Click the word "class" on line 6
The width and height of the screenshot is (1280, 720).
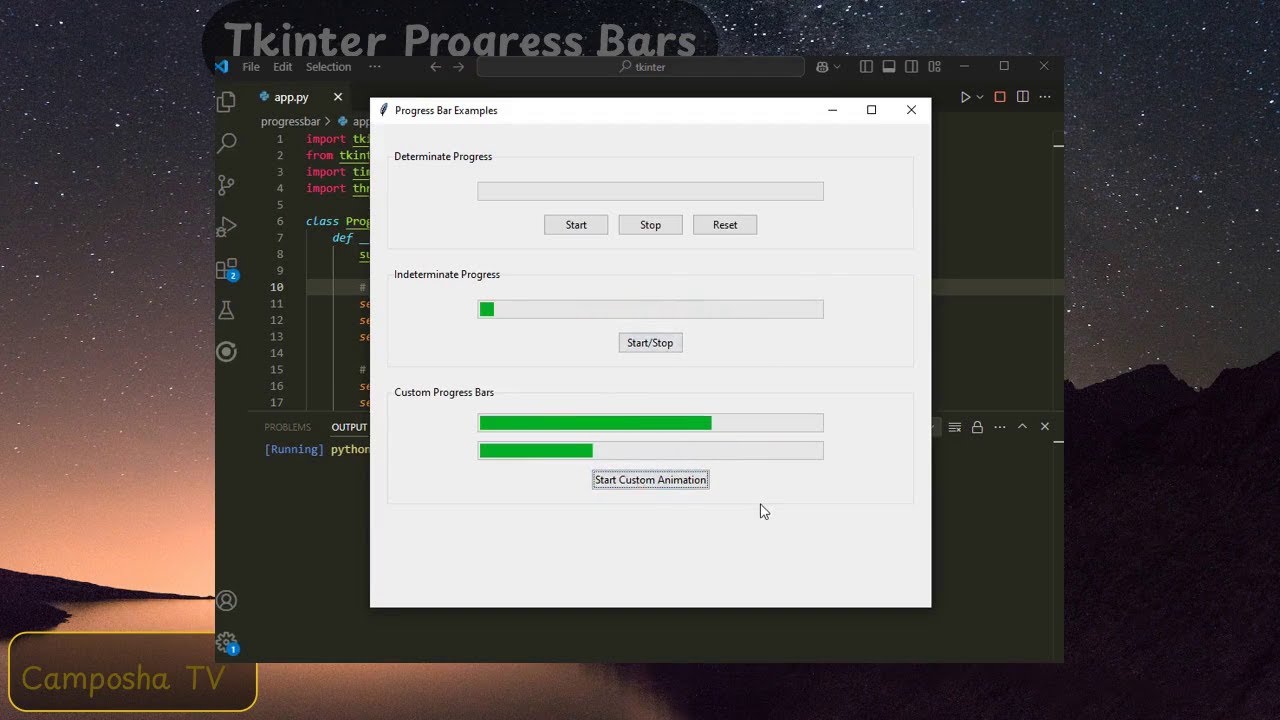click(323, 221)
